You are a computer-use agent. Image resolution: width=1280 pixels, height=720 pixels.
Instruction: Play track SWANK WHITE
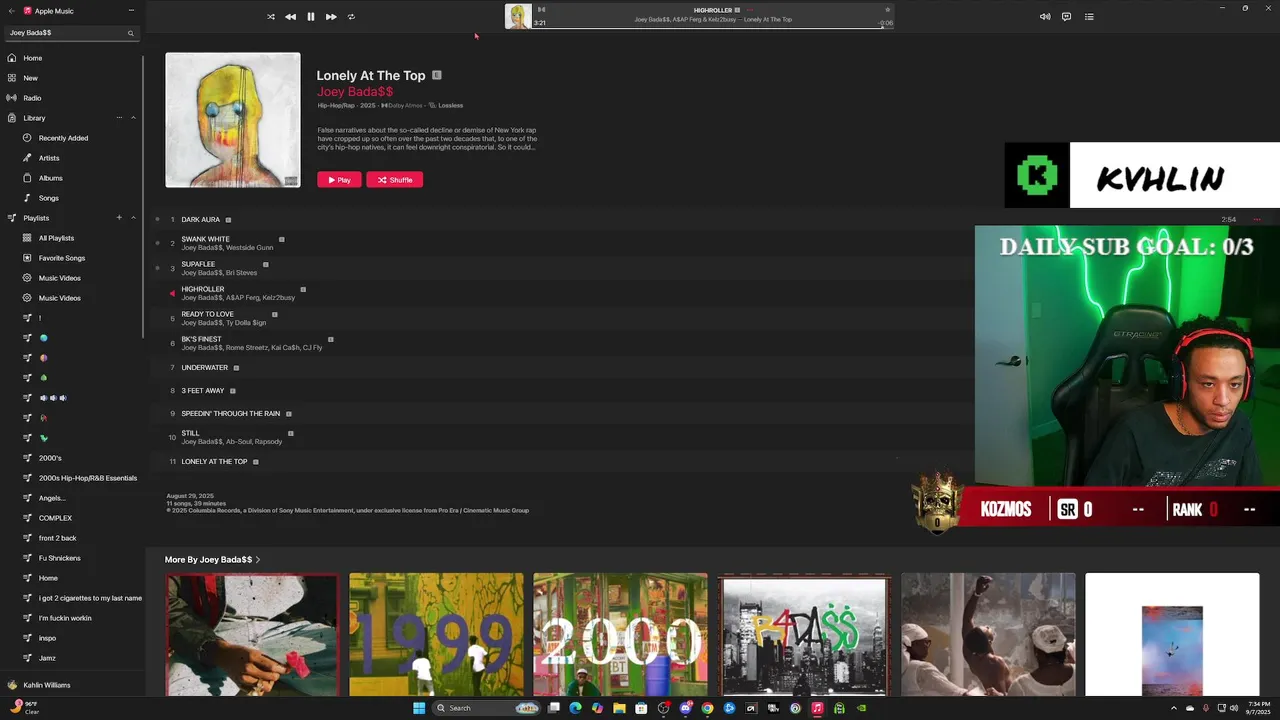pyautogui.click(x=205, y=239)
